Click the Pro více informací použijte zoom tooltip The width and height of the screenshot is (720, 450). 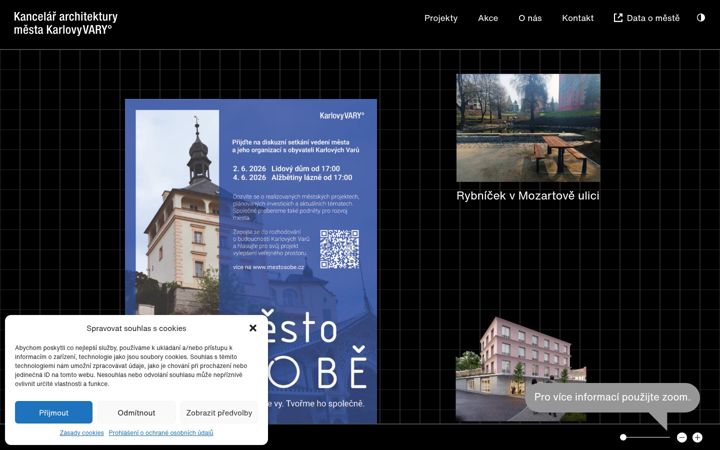pyautogui.click(x=612, y=397)
